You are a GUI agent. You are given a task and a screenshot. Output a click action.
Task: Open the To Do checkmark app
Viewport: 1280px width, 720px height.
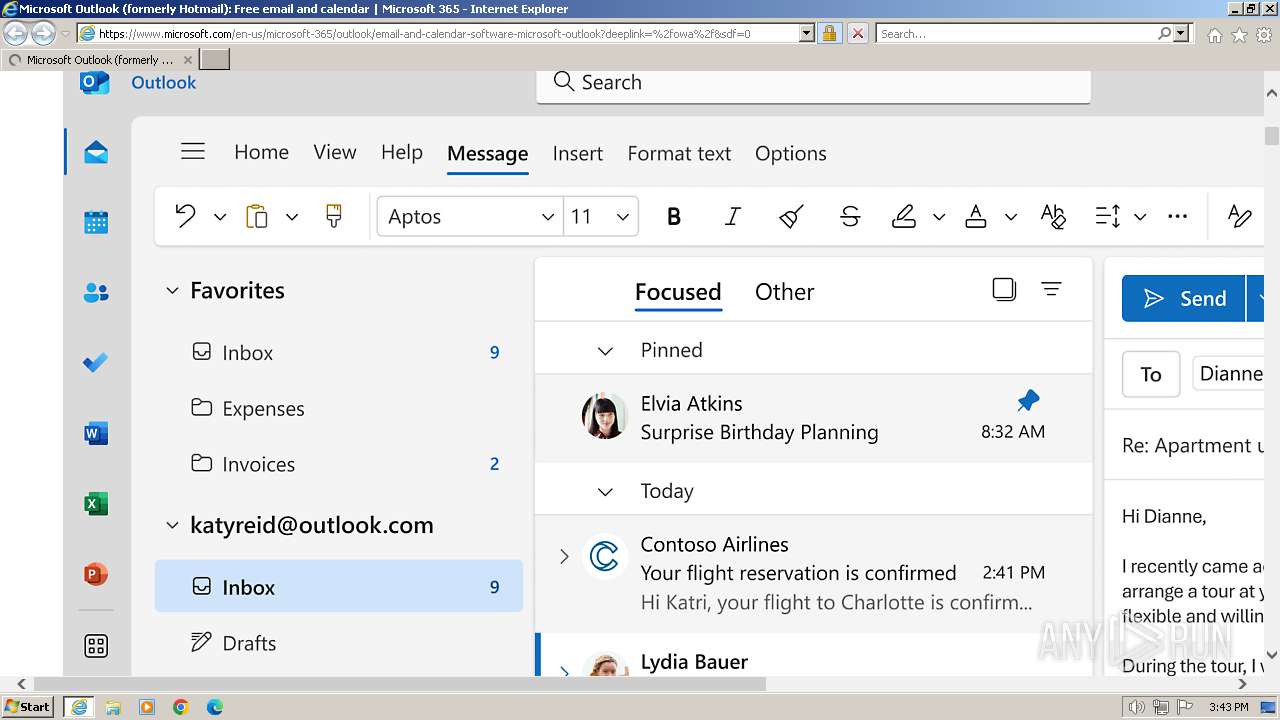[x=96, y=363]
